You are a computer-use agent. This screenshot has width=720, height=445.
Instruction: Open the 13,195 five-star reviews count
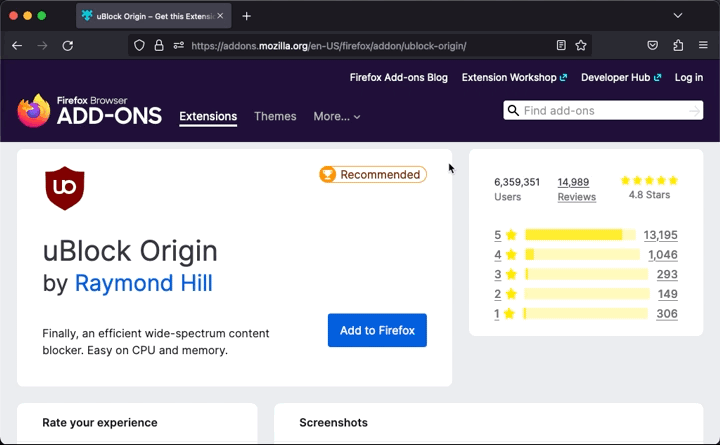(x=660, y=235)
